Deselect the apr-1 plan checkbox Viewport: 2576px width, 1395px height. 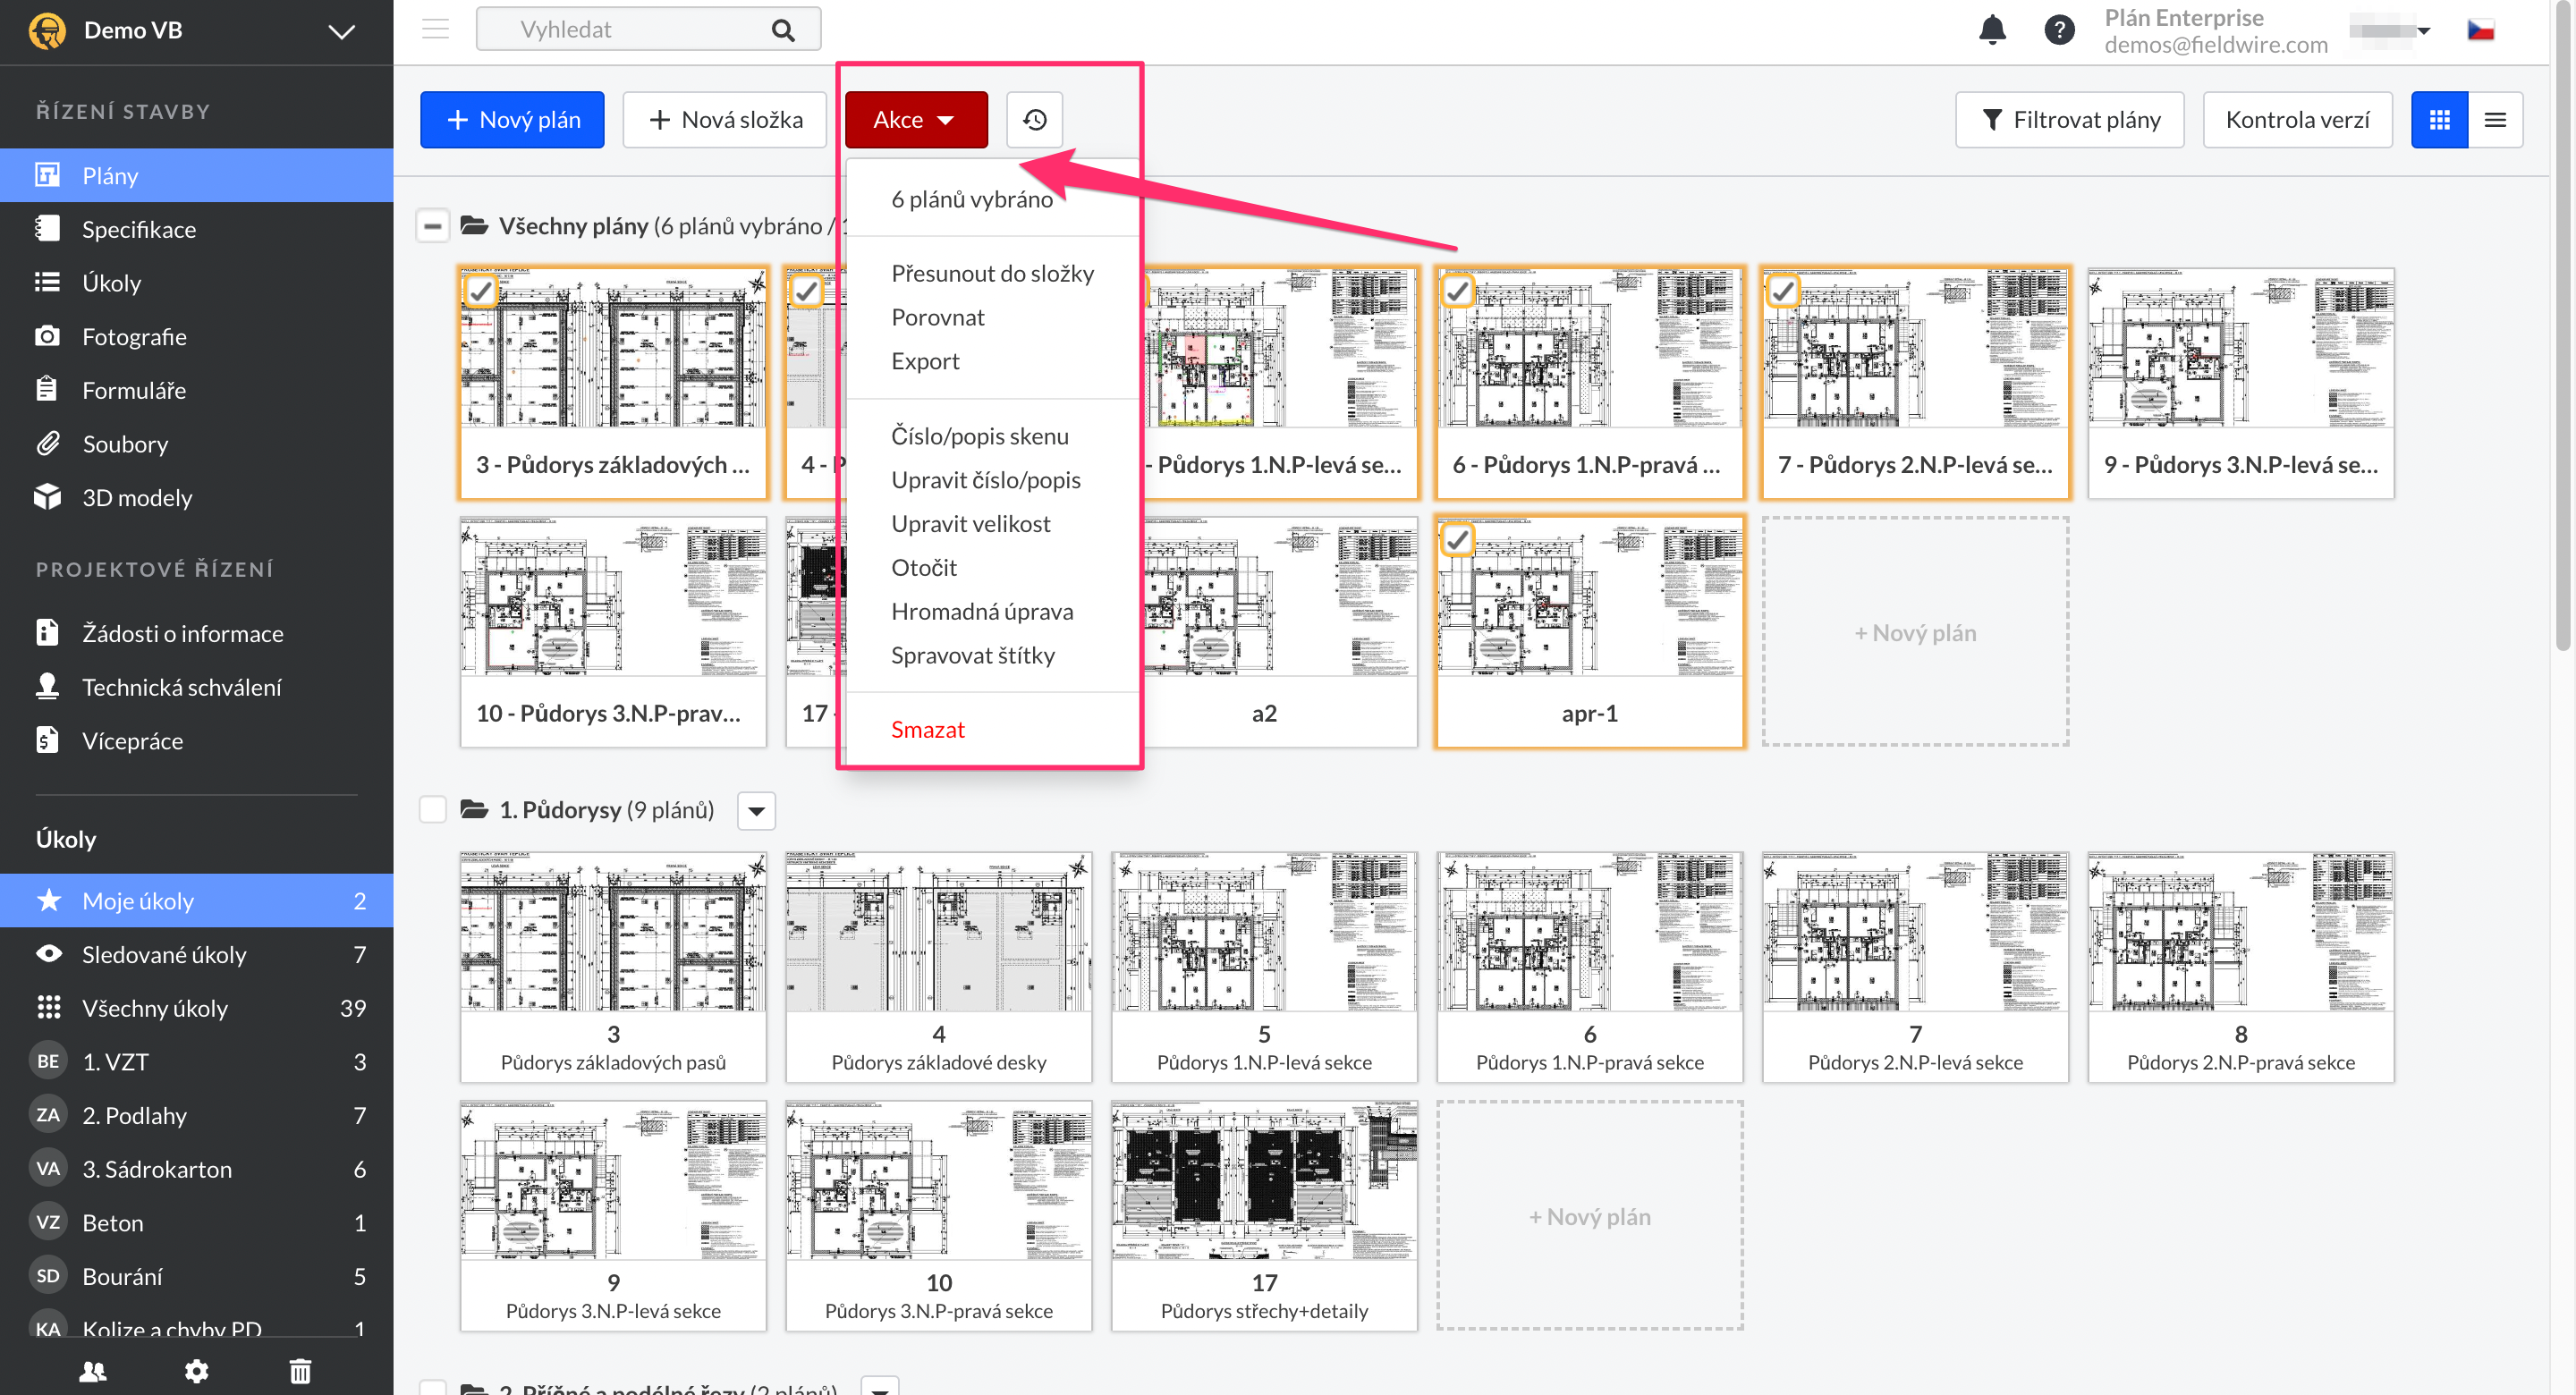1457,540
